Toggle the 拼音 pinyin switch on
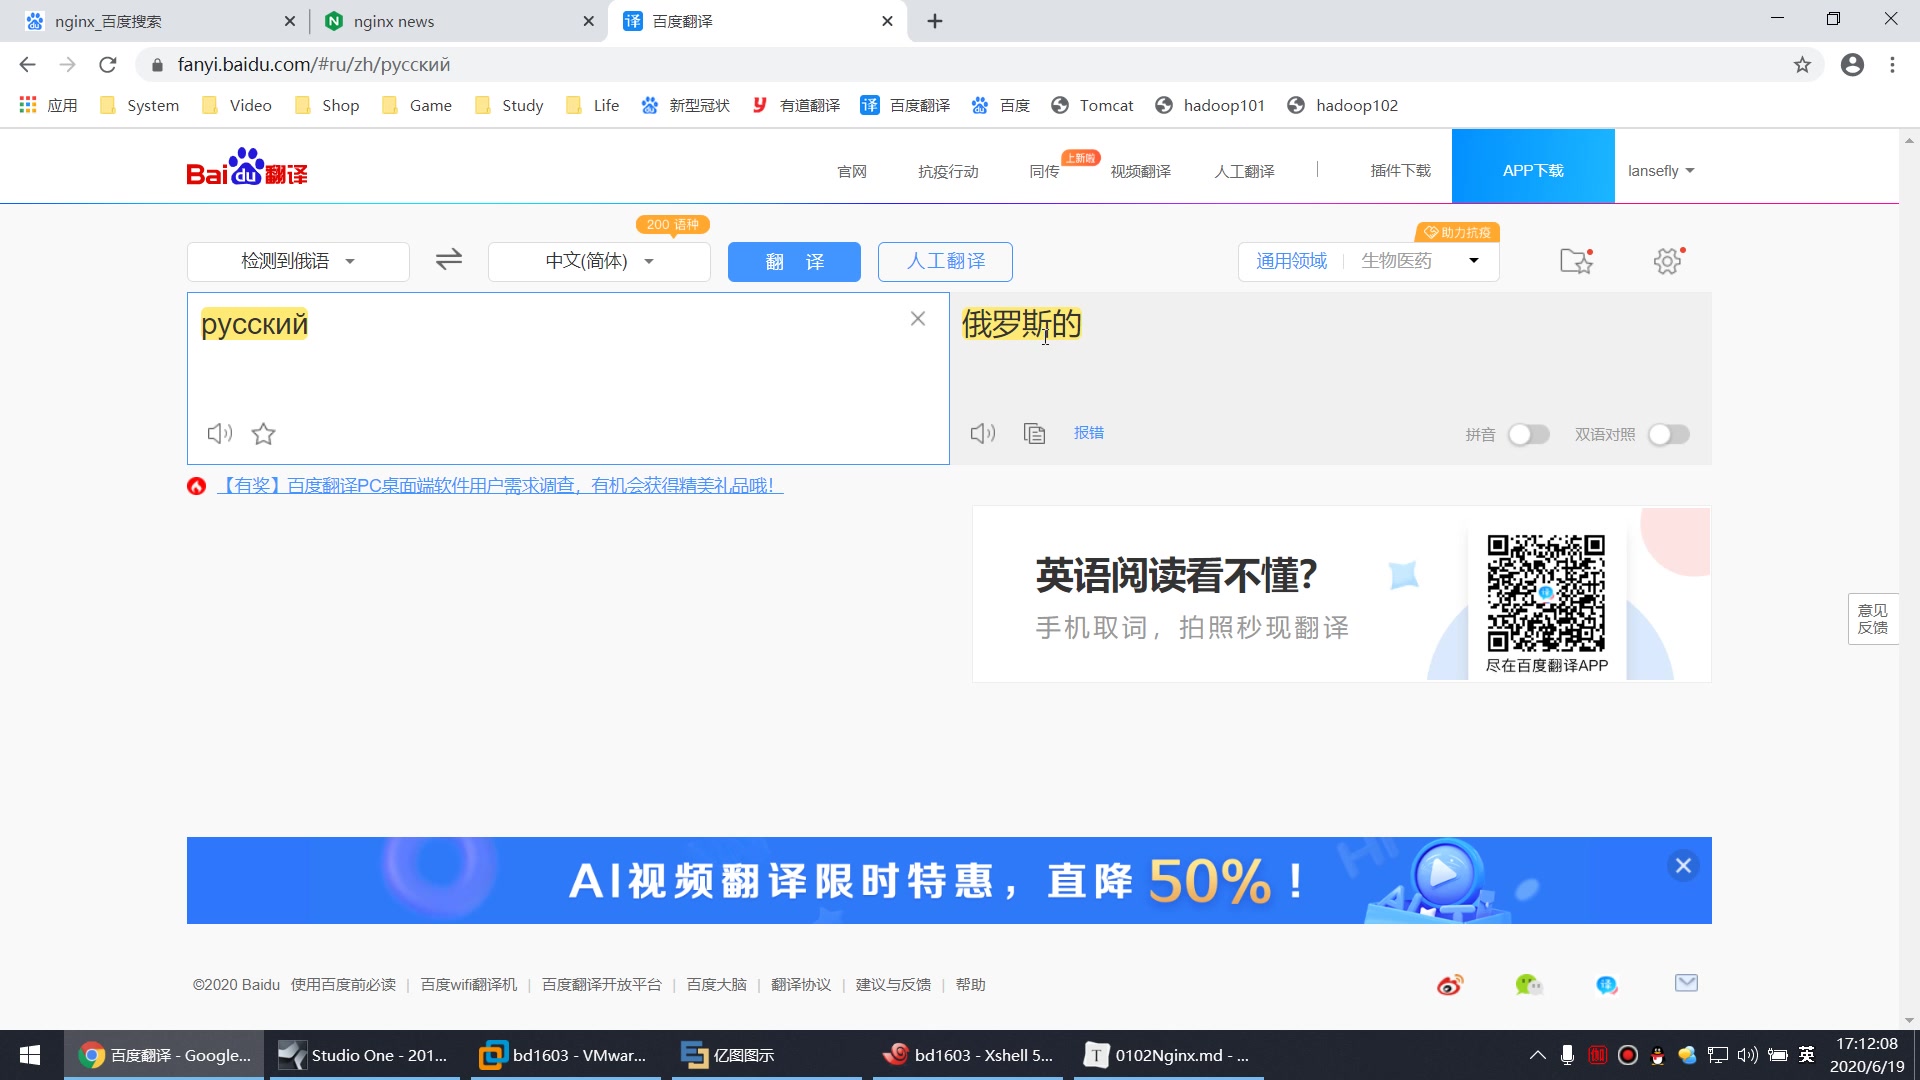 [x=1526, y=433]
